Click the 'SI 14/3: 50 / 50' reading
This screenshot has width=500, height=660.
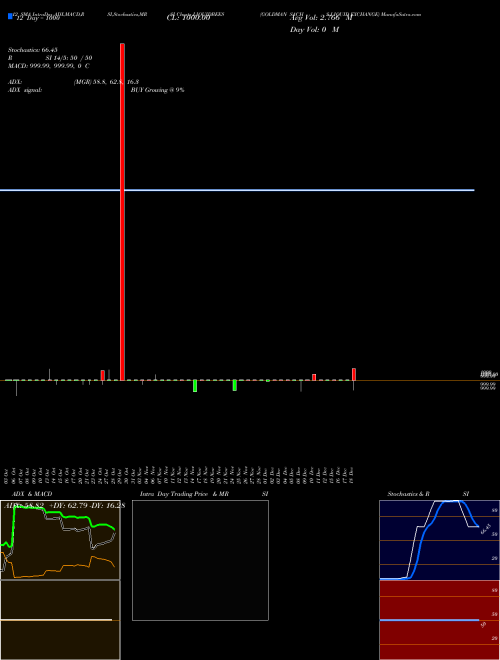click(x=69, y=58)
